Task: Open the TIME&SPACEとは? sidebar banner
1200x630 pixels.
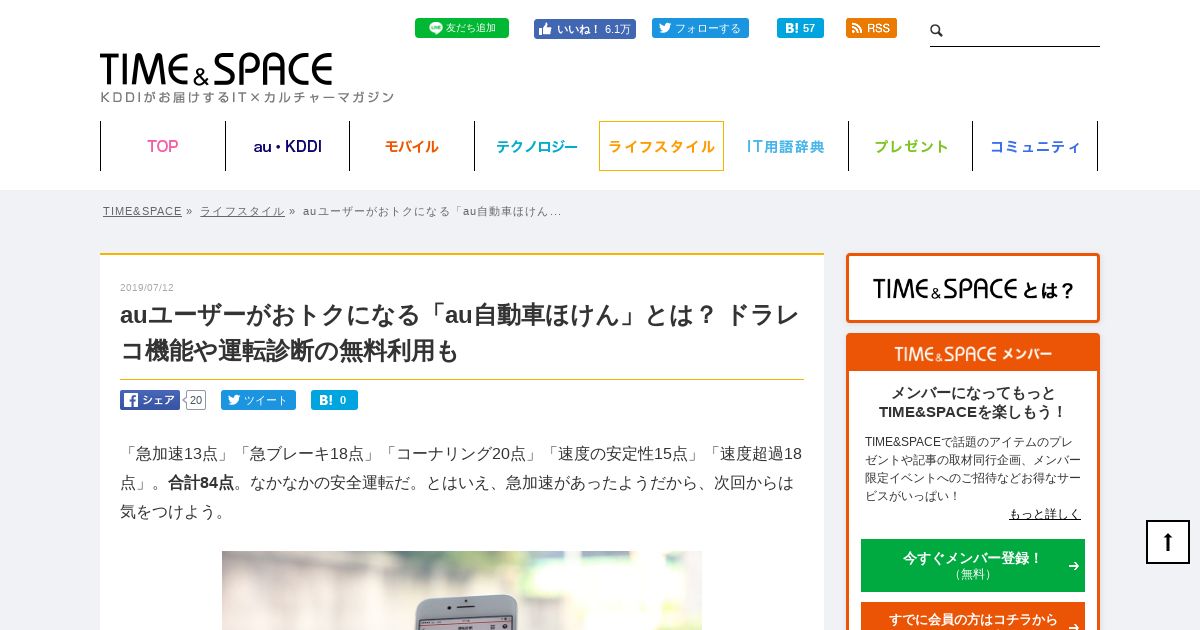Action: click(x=973, y=288)
